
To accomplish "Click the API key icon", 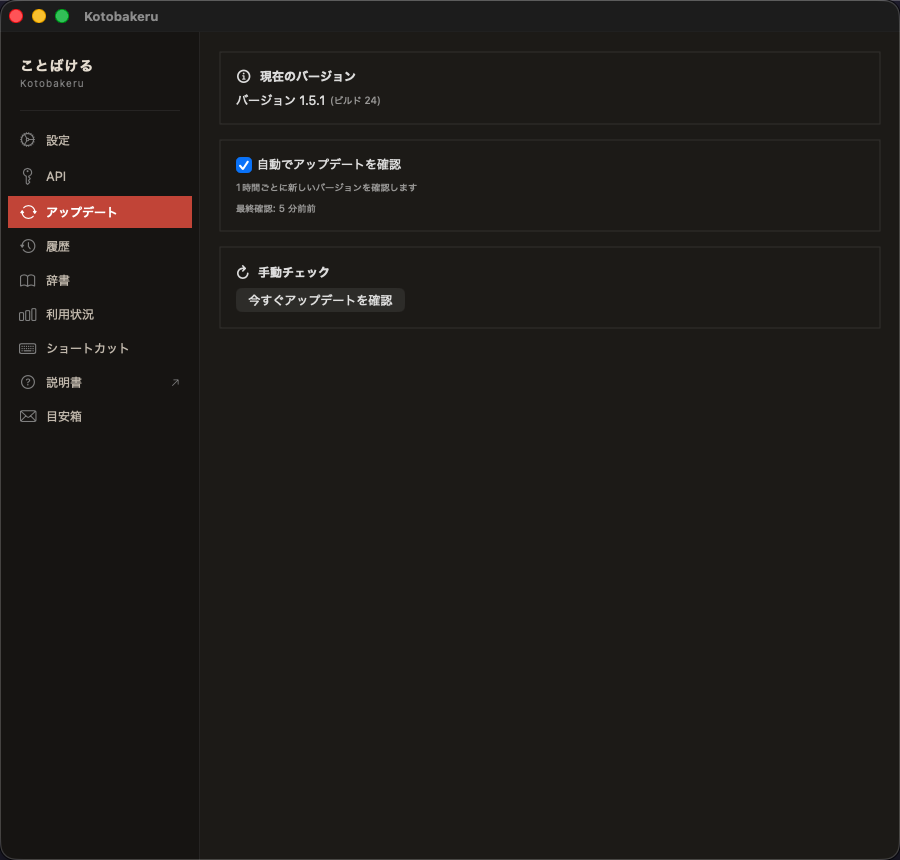I will pyautogui.click(x=27, y=176).
